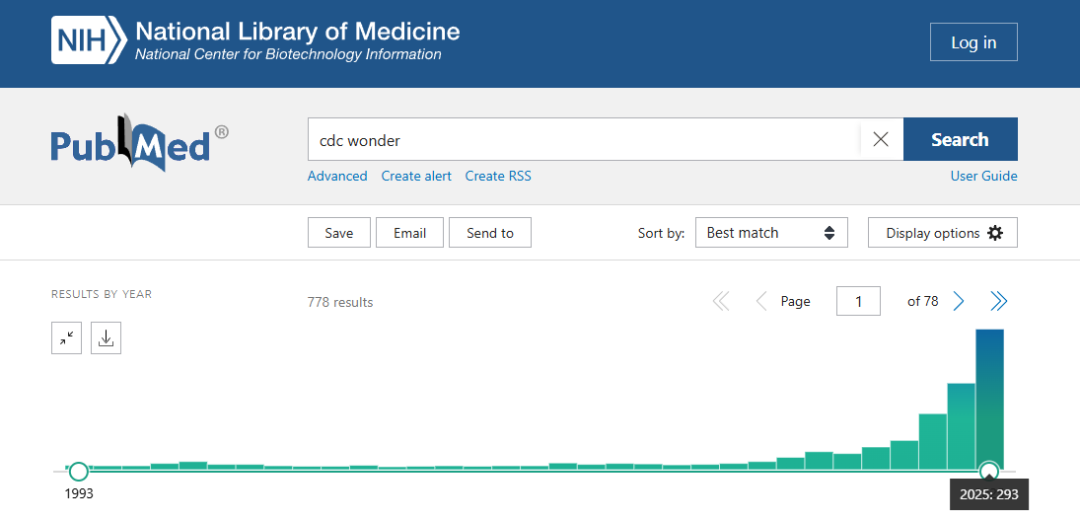Click the 1993 start year slider handle
1080x521 pixels.
coord(78,471)
